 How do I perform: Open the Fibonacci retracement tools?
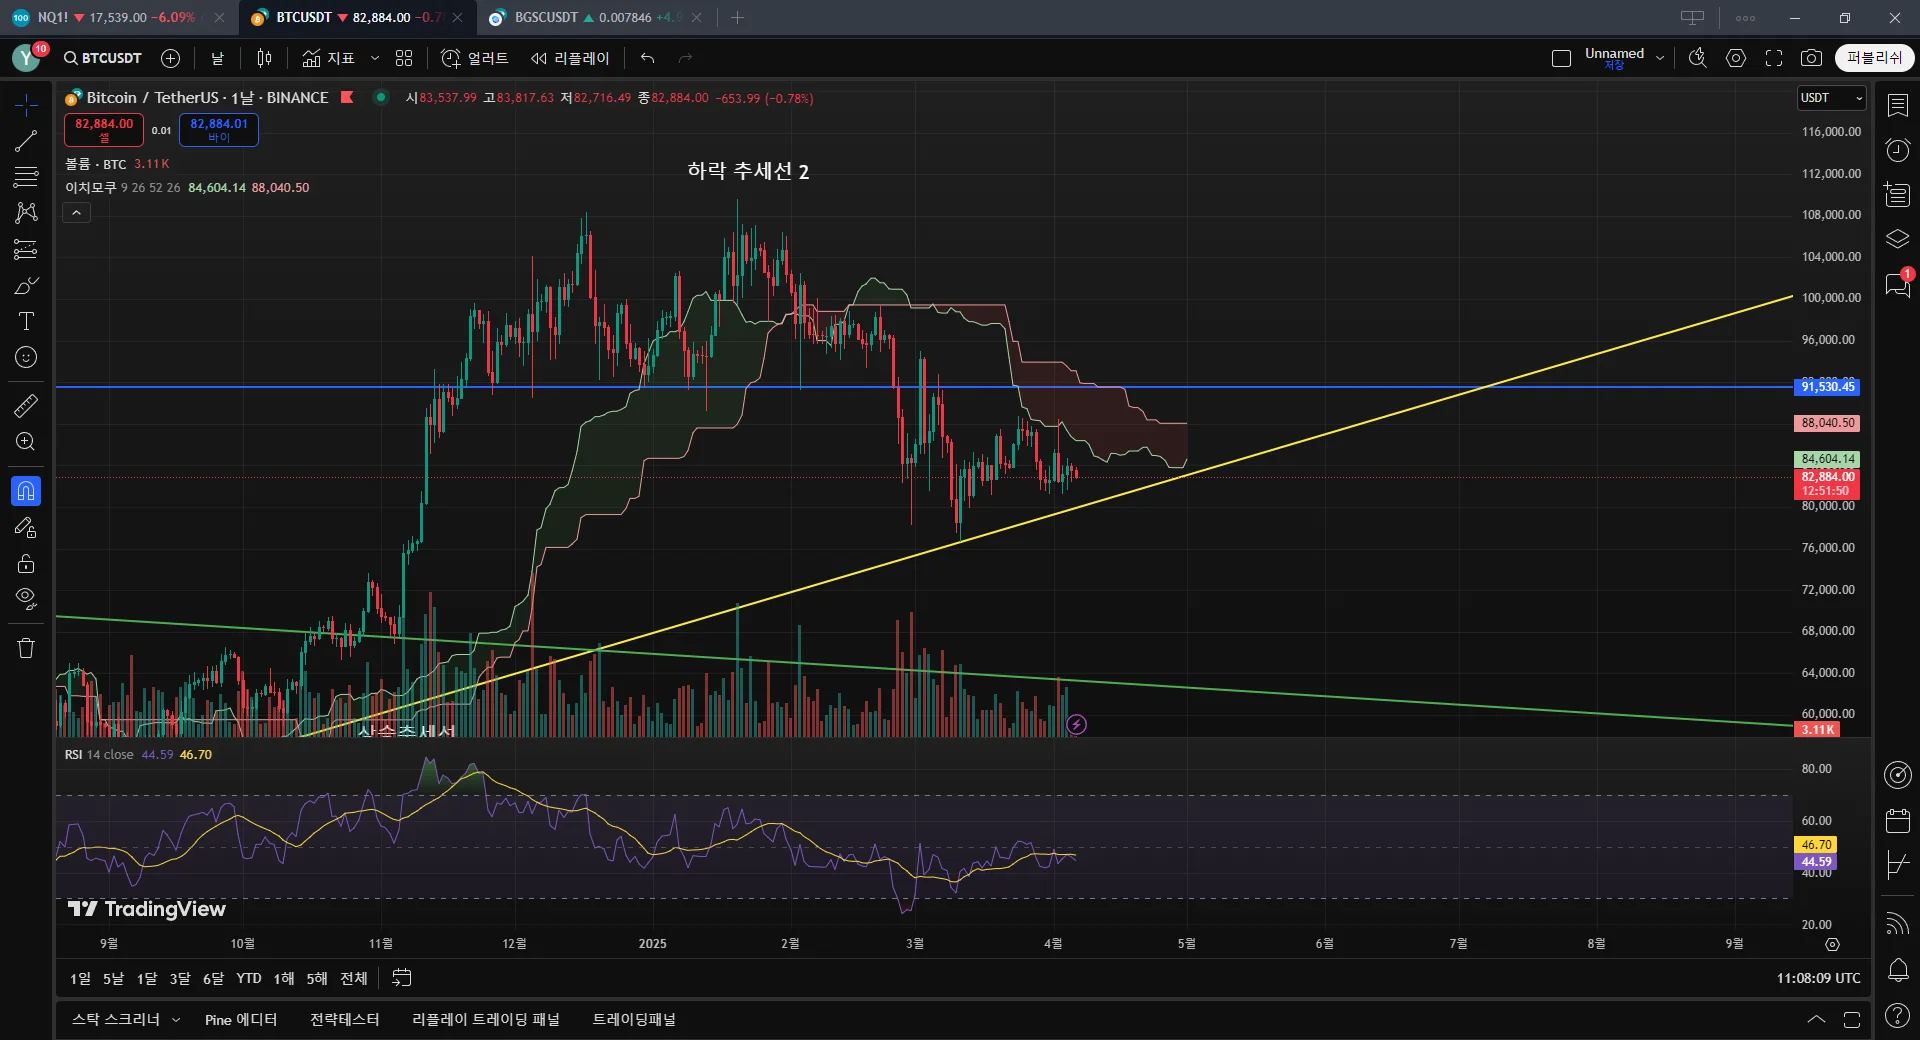26,177
